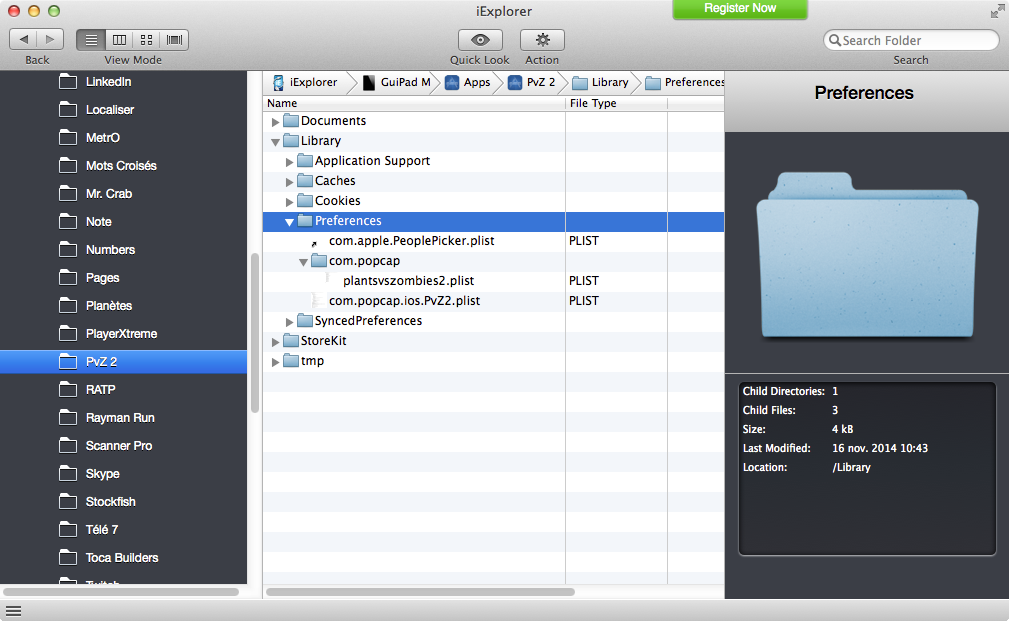Image resolution: width=1009 pixels, height=621 pixels.
Task: Open Toca Builders app in sidebar
Action: (124, 557)
